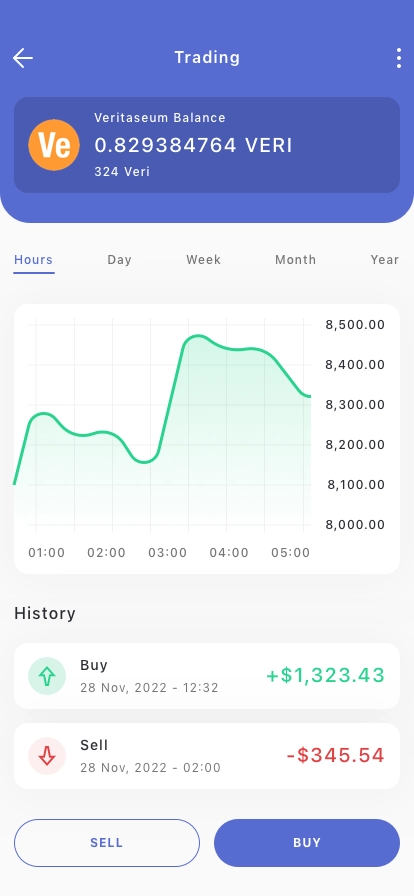Show the Month price chart tab
Viewport: 414px width, 896px height.
click(296, 260)
